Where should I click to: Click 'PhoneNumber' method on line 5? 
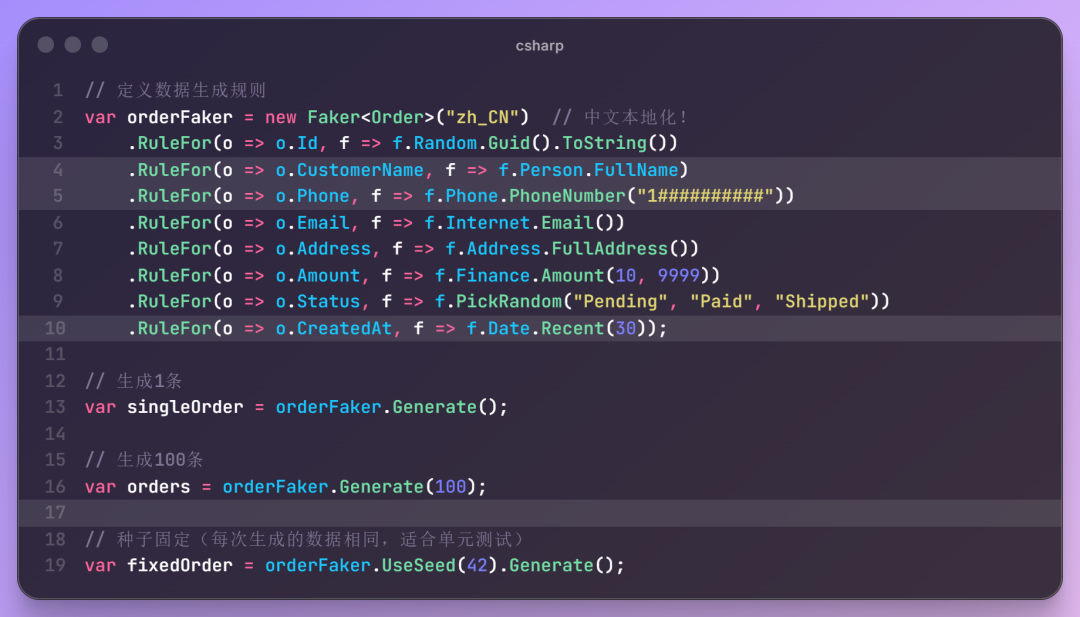[567, 196]
